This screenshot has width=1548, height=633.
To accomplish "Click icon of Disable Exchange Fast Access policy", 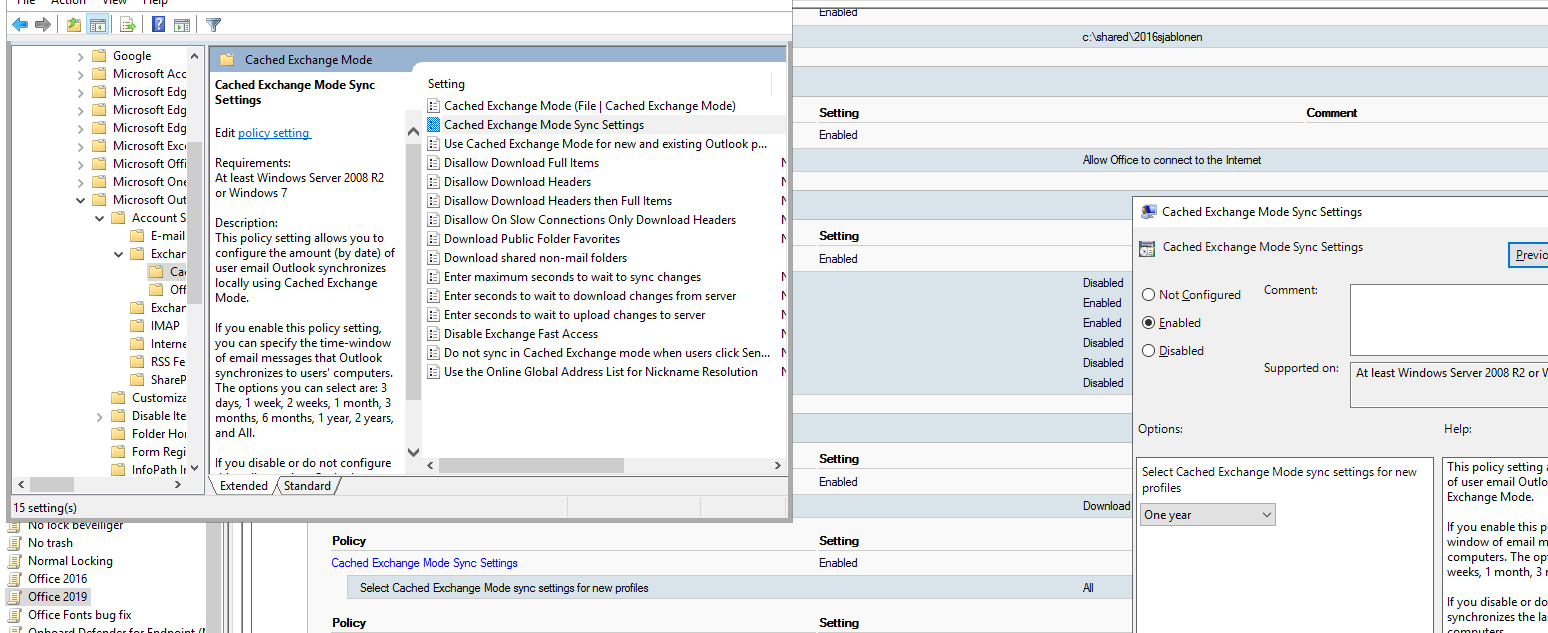I will tap(434, 334).
